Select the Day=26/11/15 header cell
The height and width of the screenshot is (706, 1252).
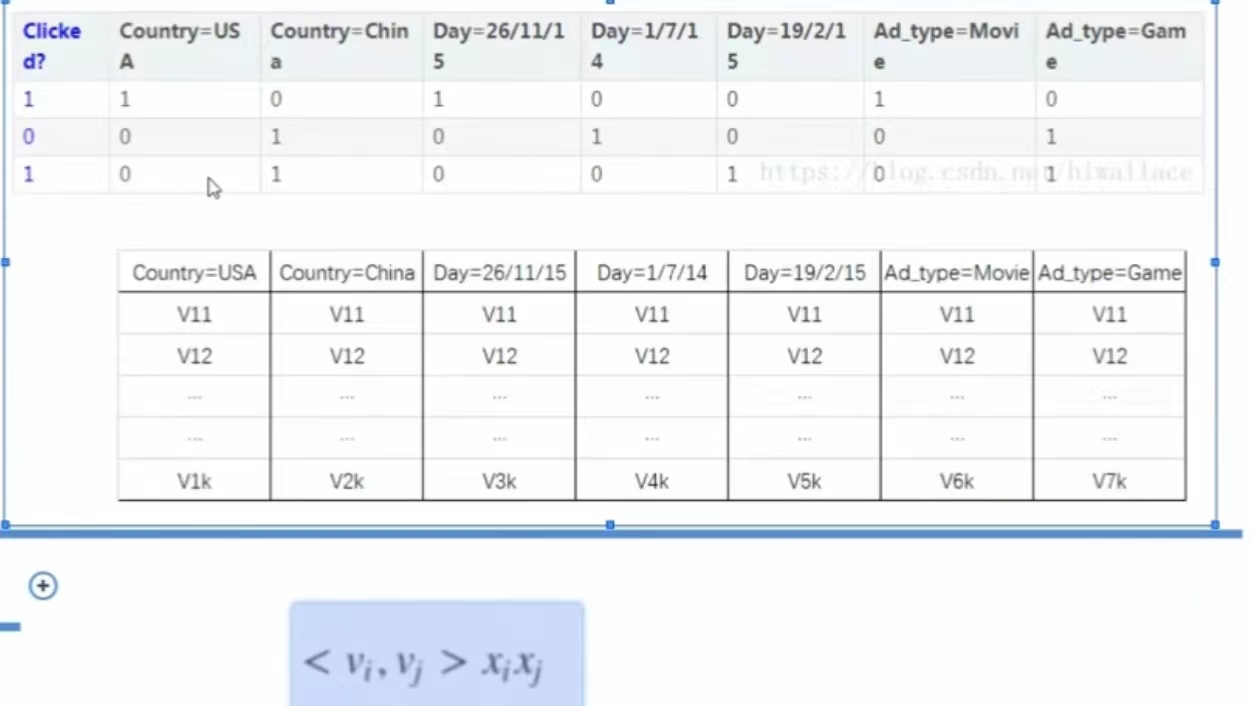(497, 46)
